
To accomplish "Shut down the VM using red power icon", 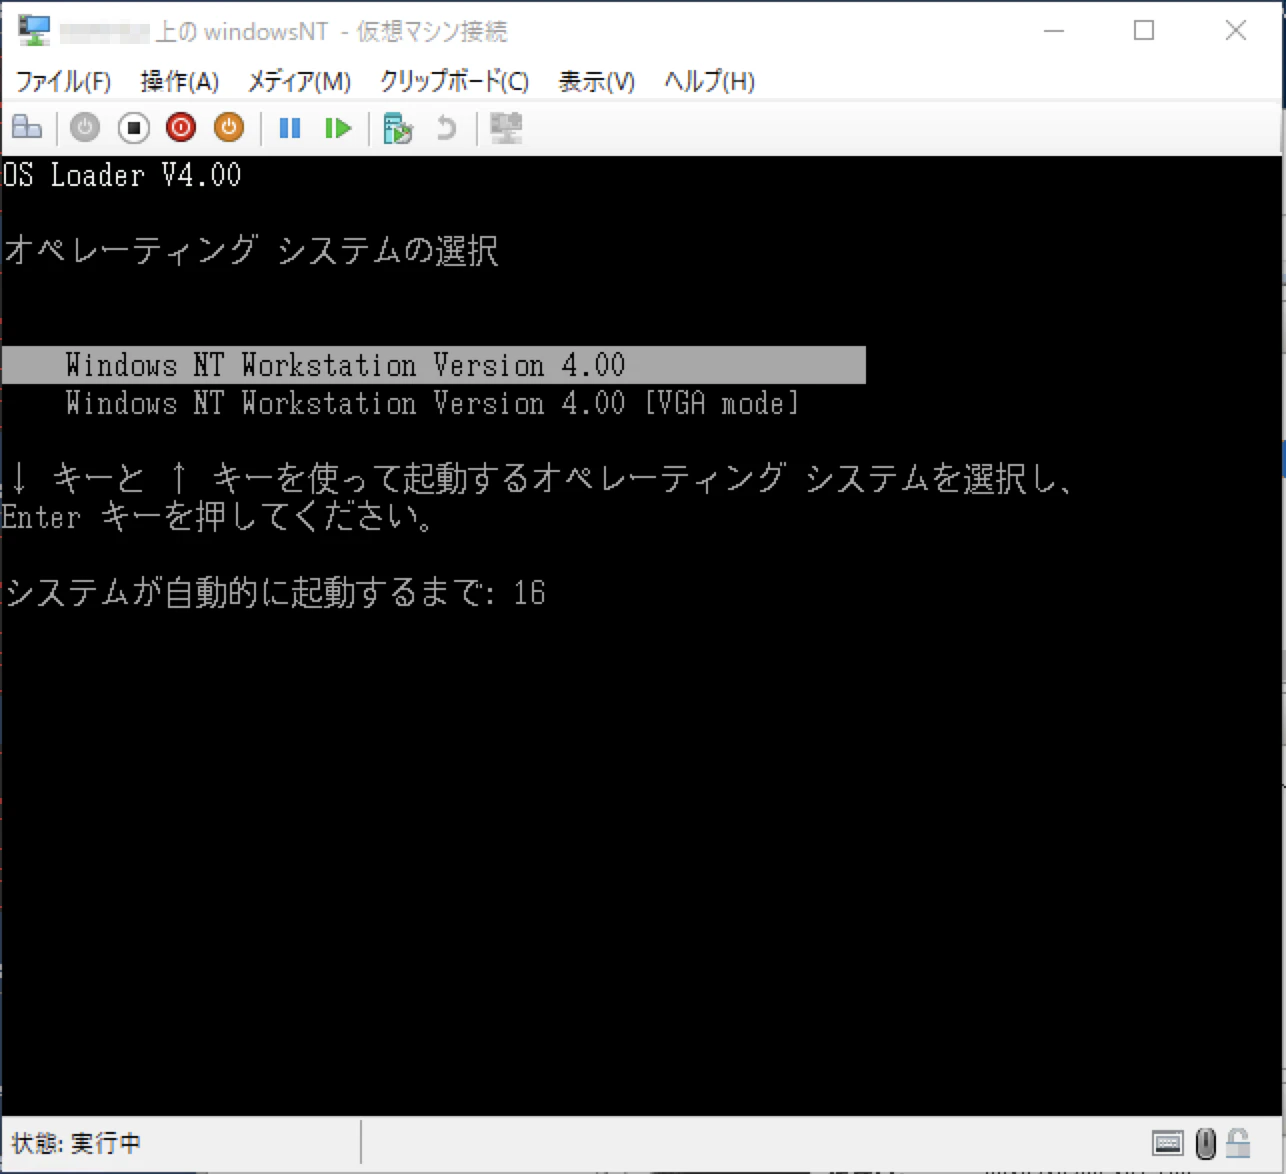I will point(181,128).
